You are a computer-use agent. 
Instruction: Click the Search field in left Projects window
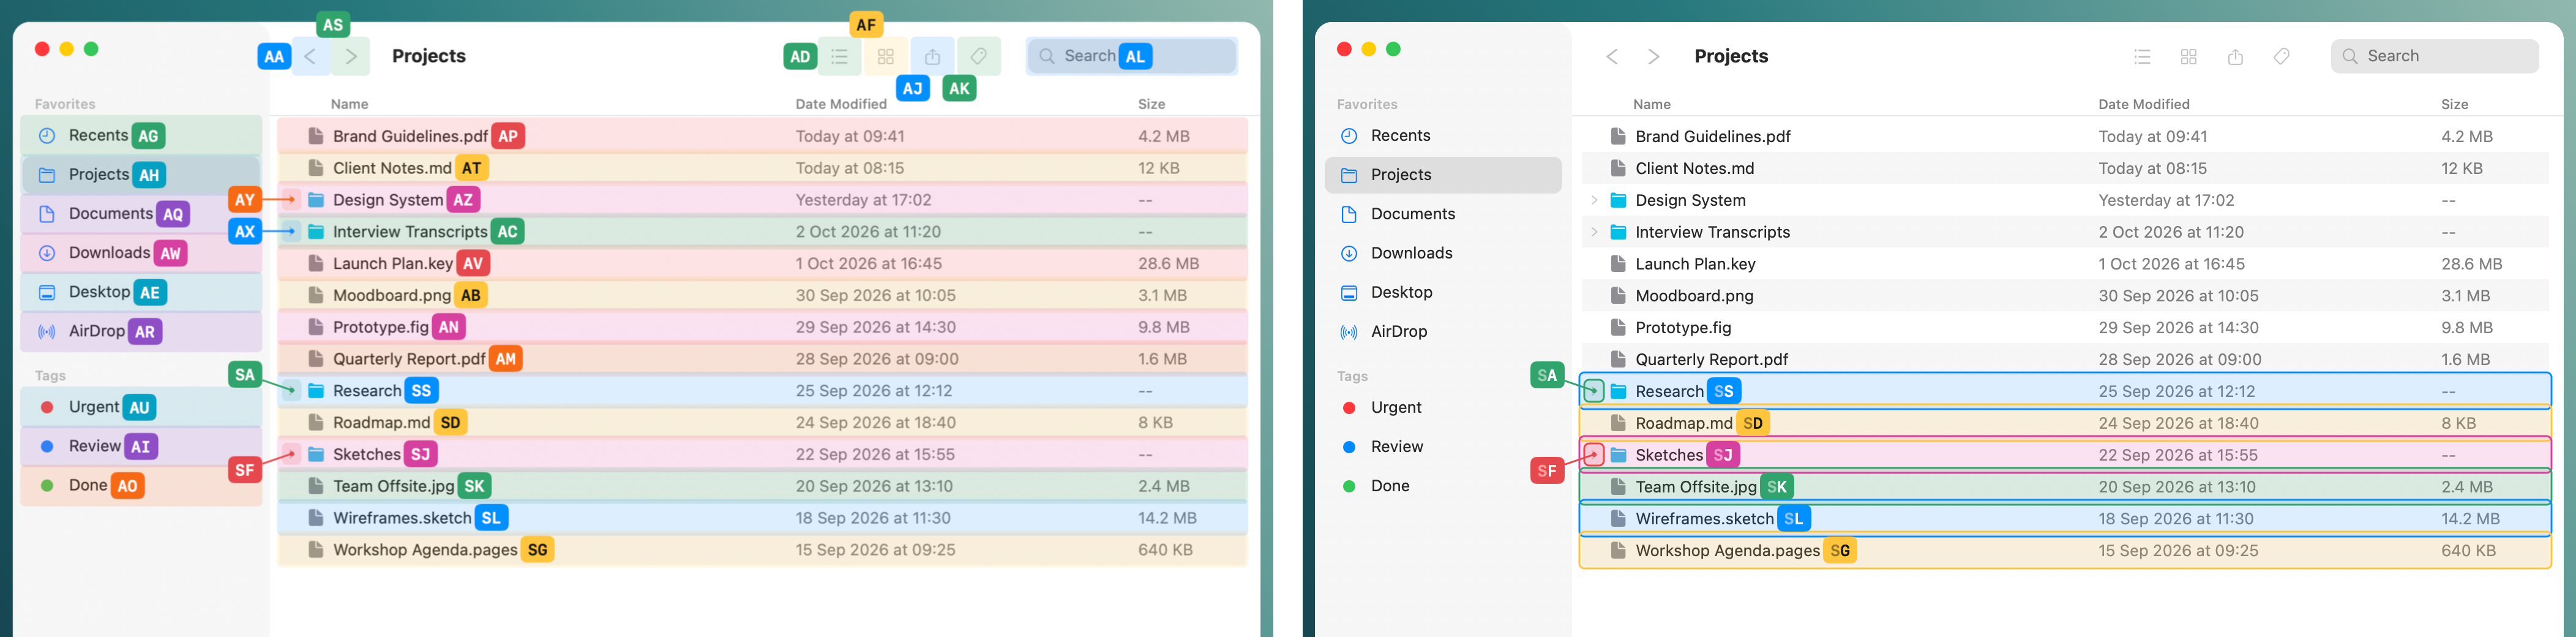click(1132, 56)
